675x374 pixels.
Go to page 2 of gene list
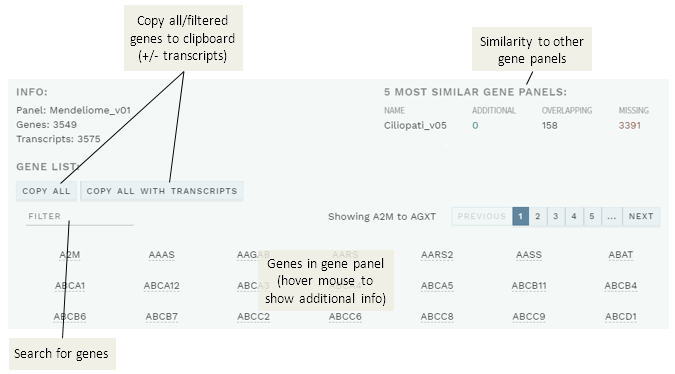tap(538, 216)
